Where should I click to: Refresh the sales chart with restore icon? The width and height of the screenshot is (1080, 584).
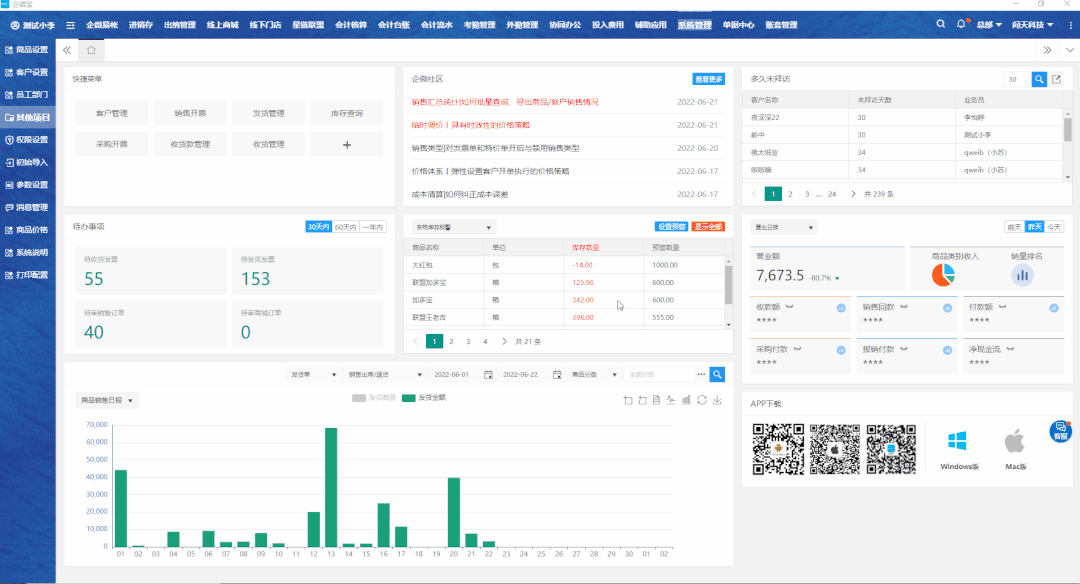click(702, 400)
